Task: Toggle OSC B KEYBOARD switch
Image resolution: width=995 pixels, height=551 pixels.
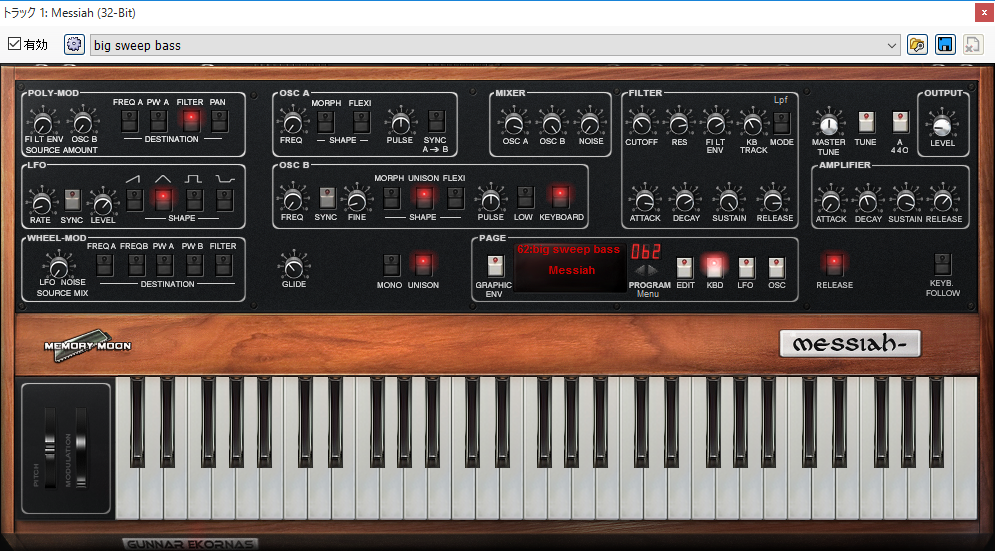Action: pyautogui.click(x=560, y=197)
